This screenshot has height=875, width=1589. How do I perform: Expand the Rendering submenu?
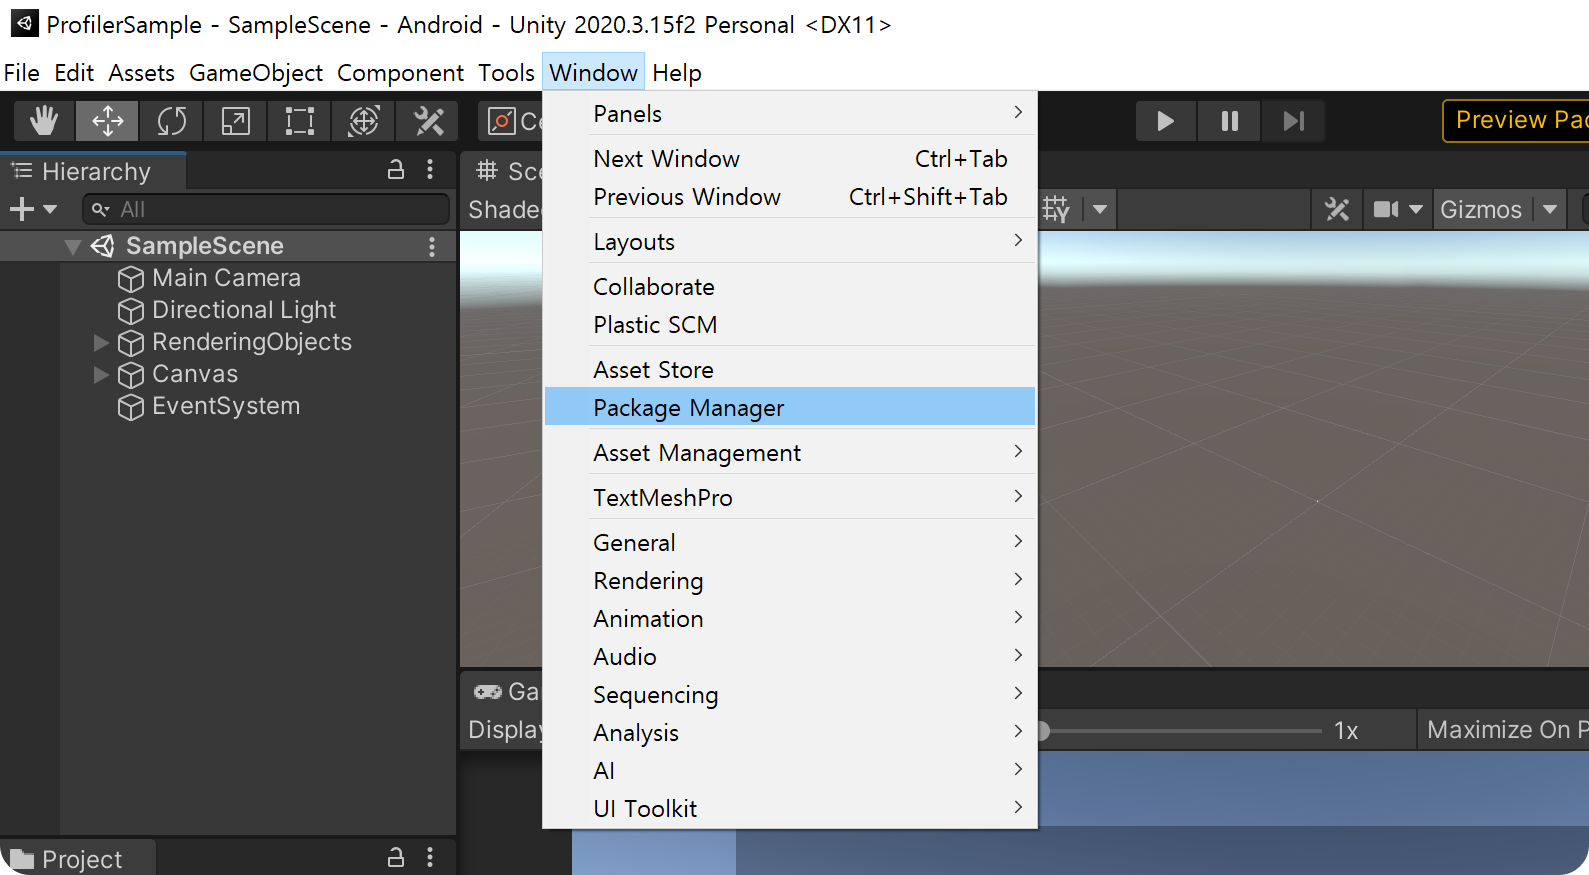(790, 581)
